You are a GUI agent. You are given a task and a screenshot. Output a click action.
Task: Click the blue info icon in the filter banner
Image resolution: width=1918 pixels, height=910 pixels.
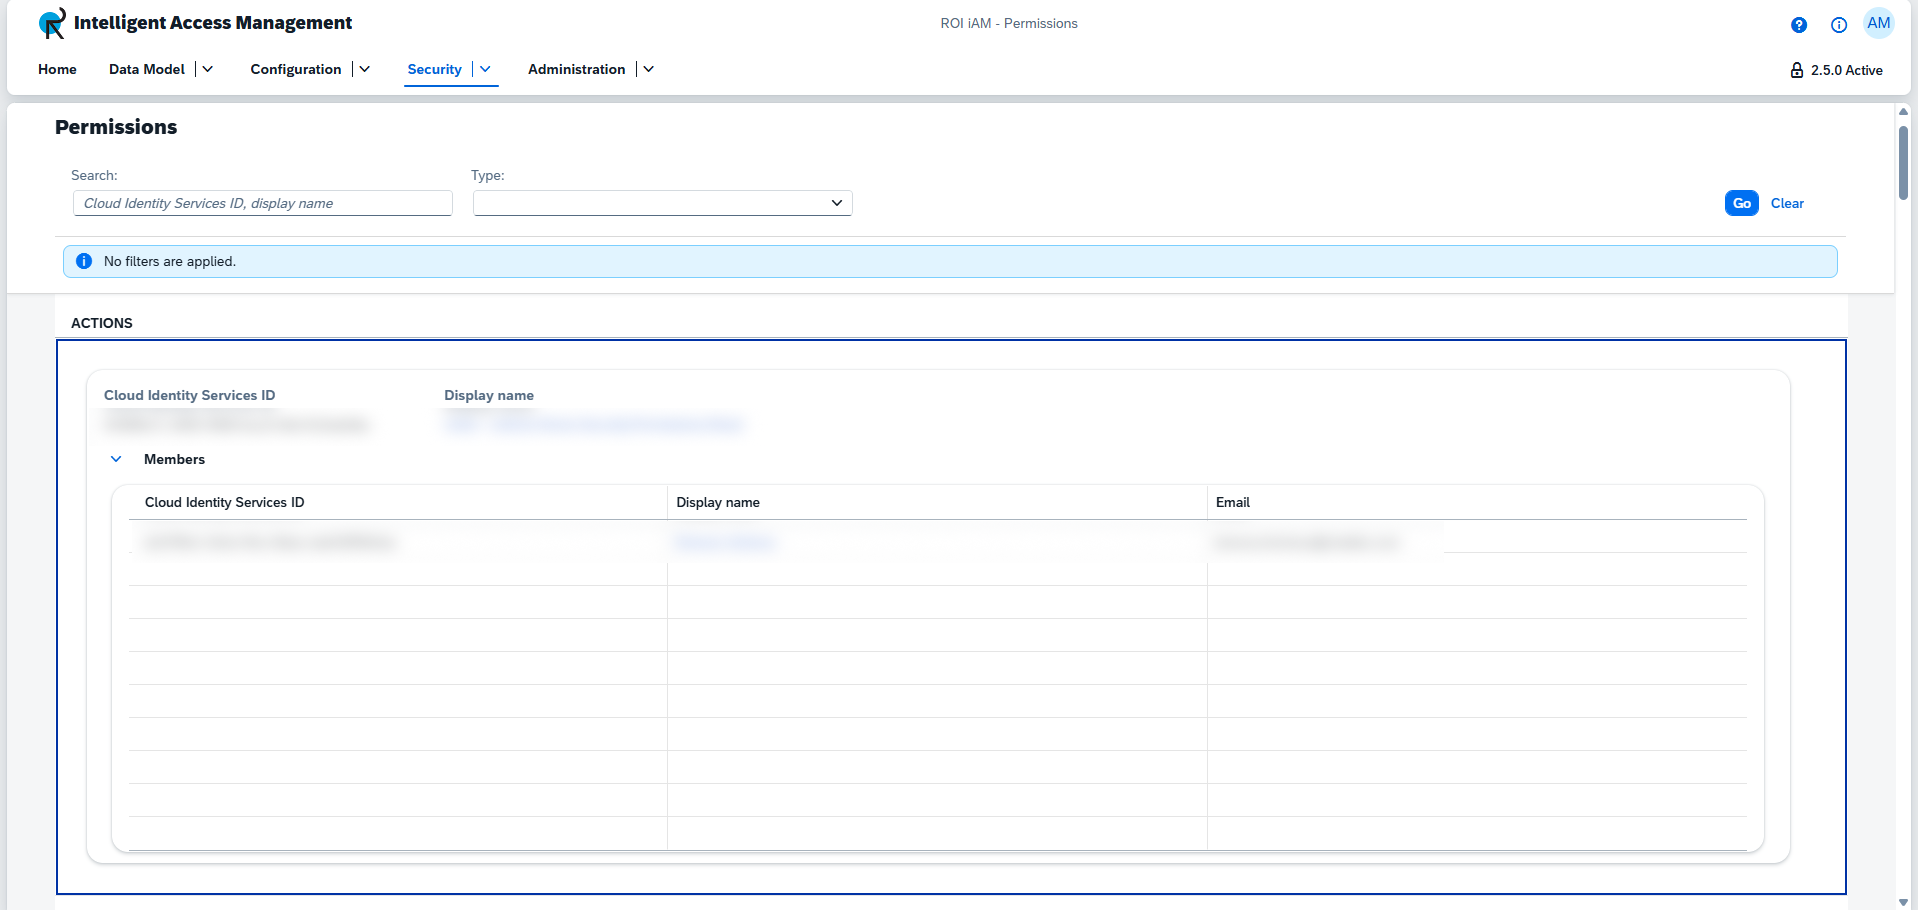click(x=84, y=261)
